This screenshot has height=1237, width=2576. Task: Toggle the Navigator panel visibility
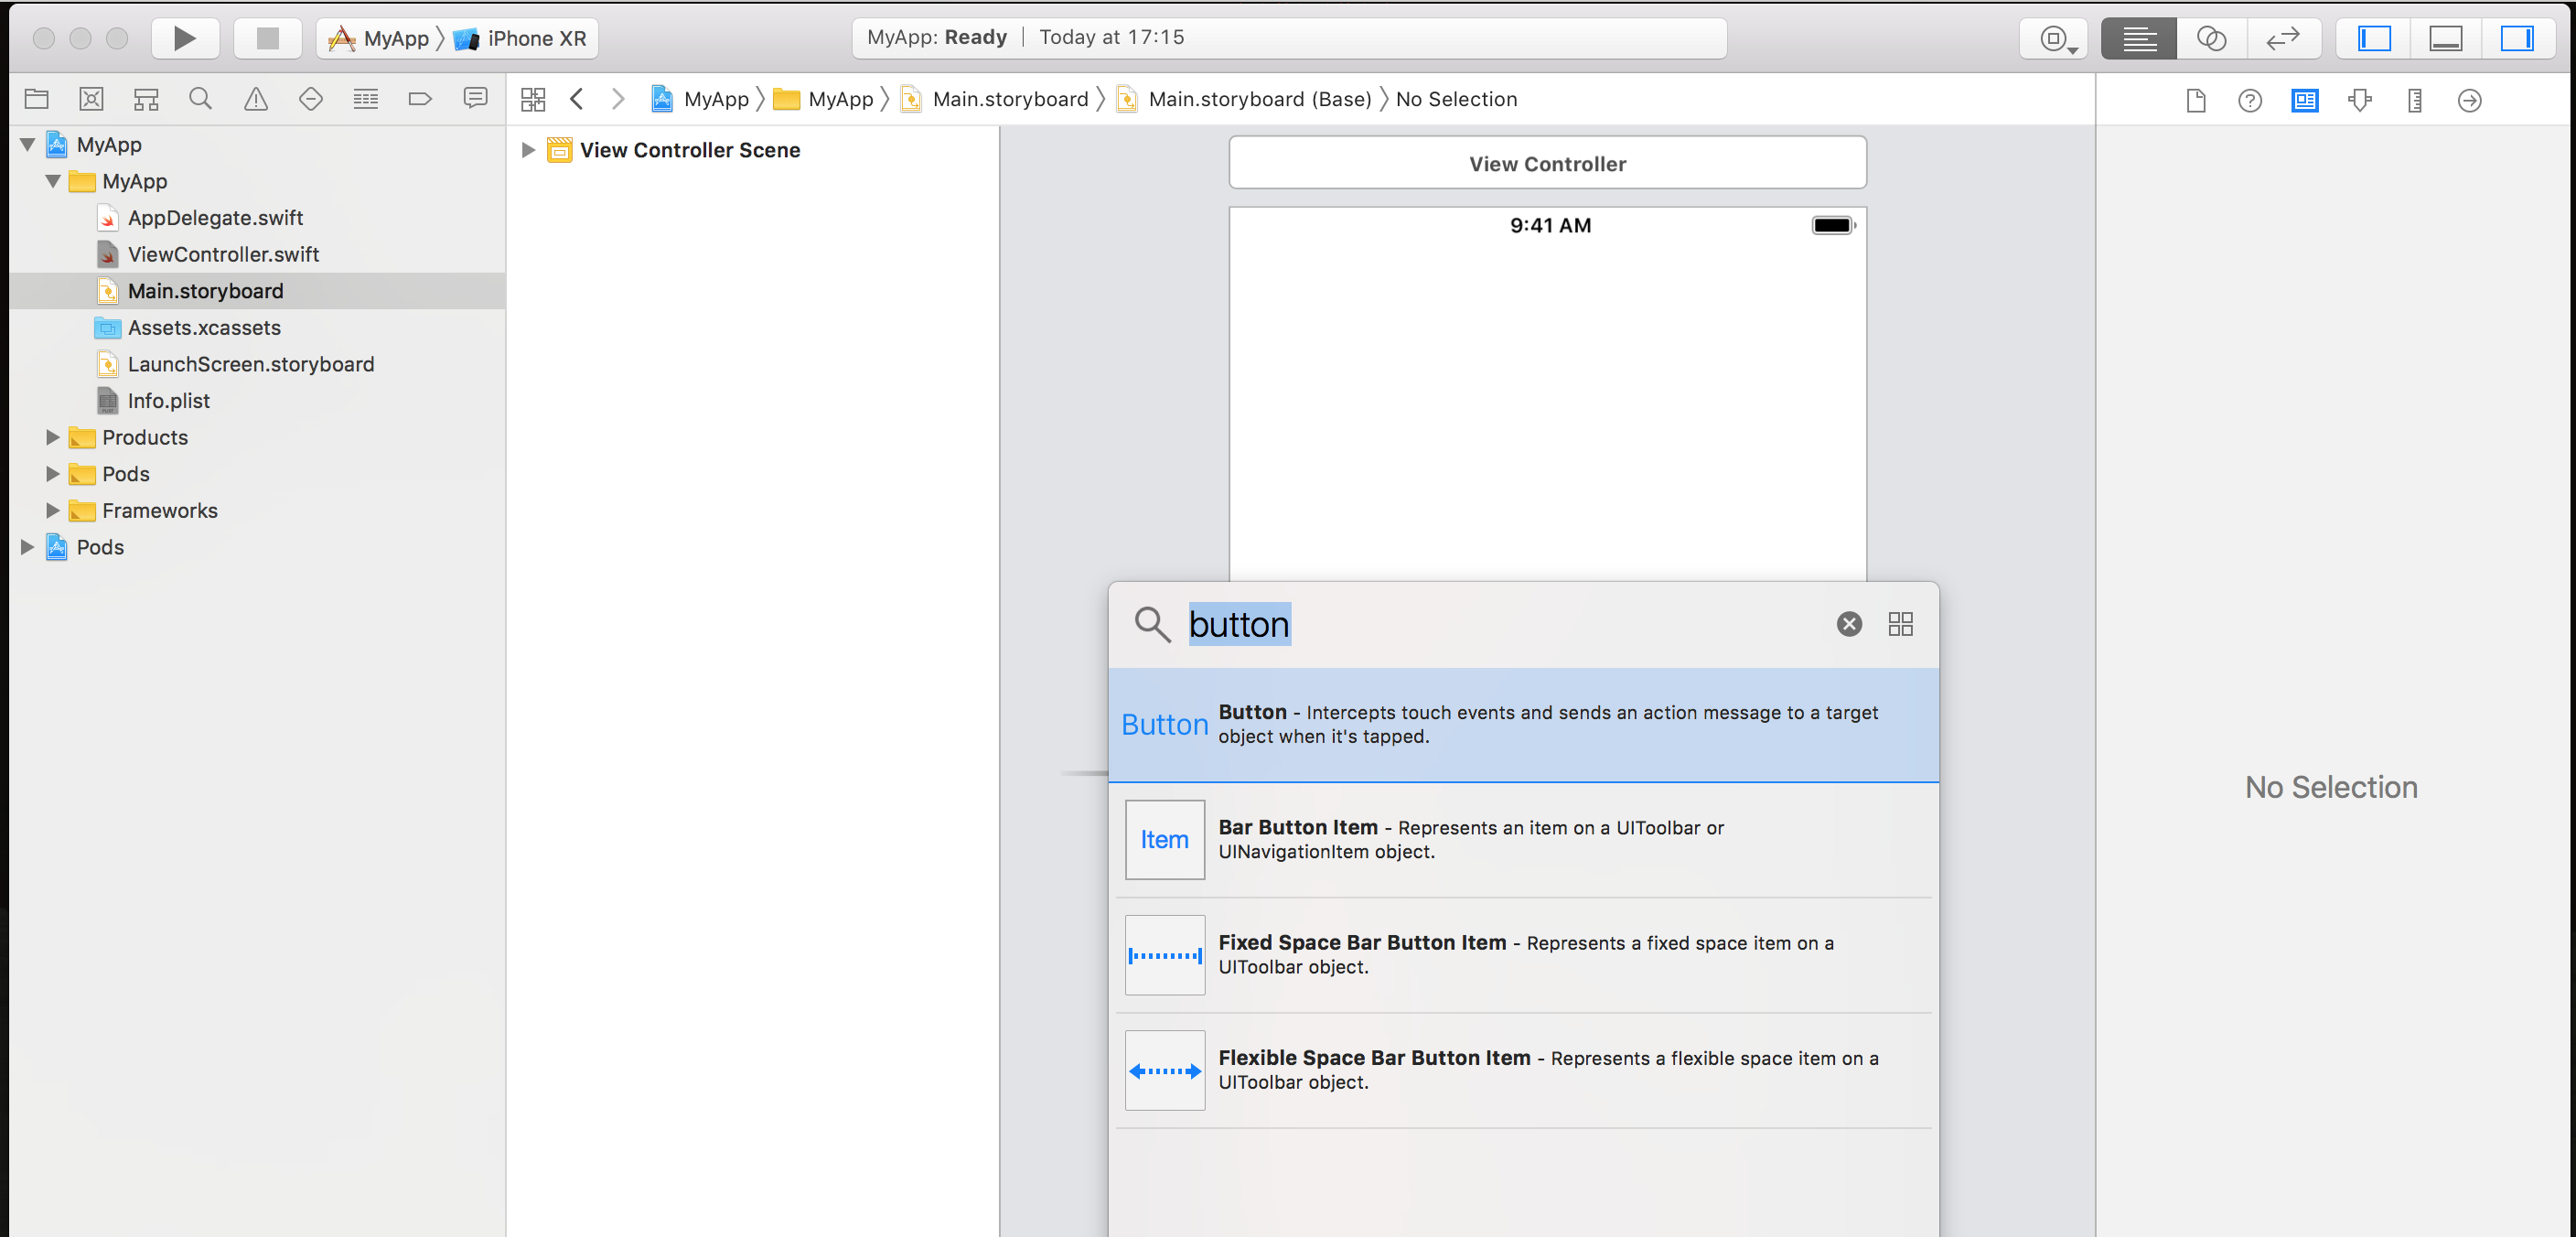(x=2373, y=39)
